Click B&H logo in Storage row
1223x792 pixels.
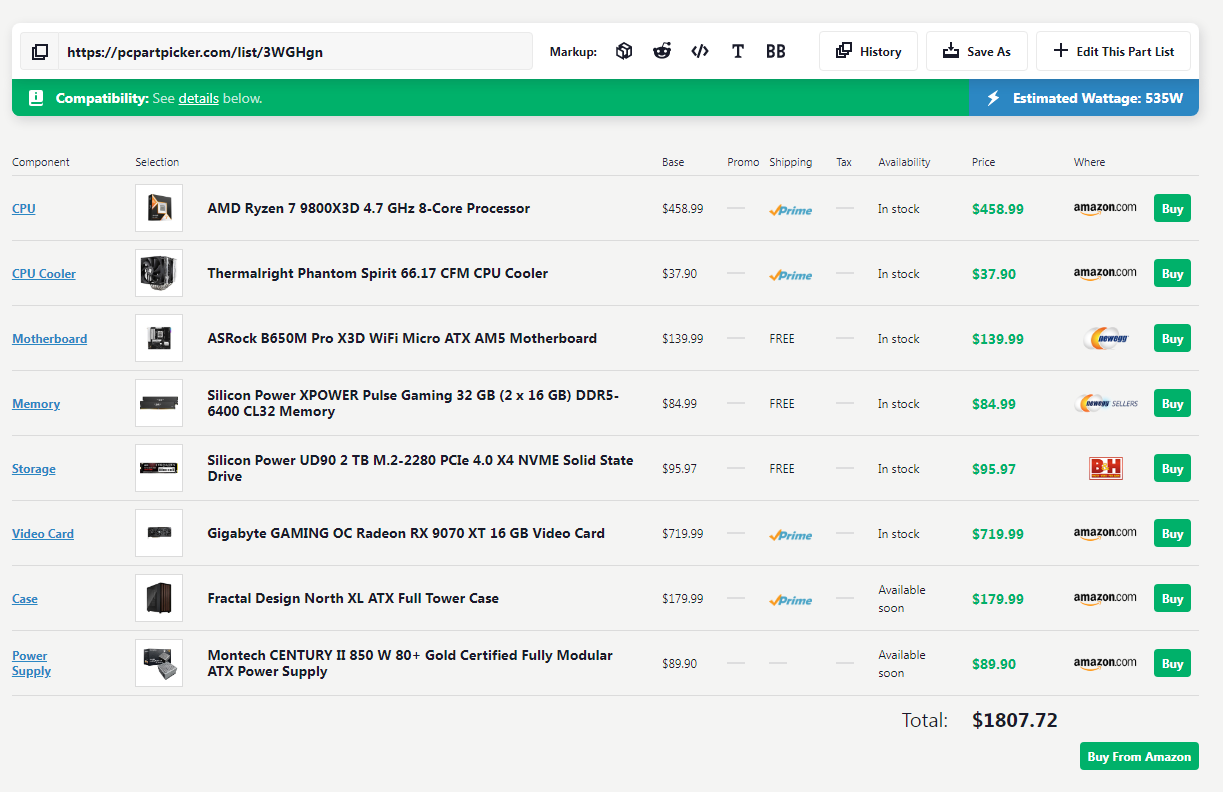pos(1106,468)
